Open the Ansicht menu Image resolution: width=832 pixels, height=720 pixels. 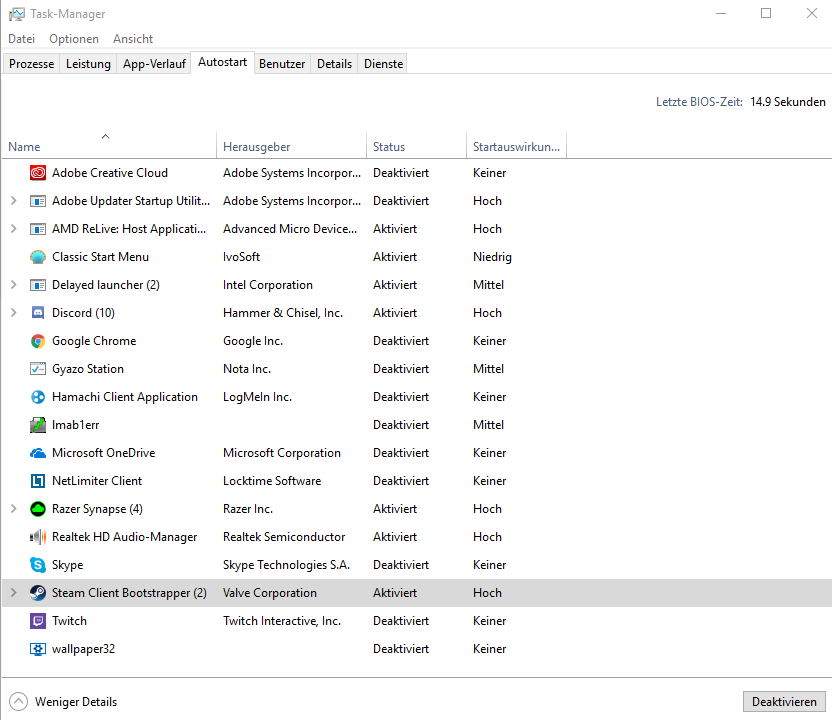pos(133,39)
